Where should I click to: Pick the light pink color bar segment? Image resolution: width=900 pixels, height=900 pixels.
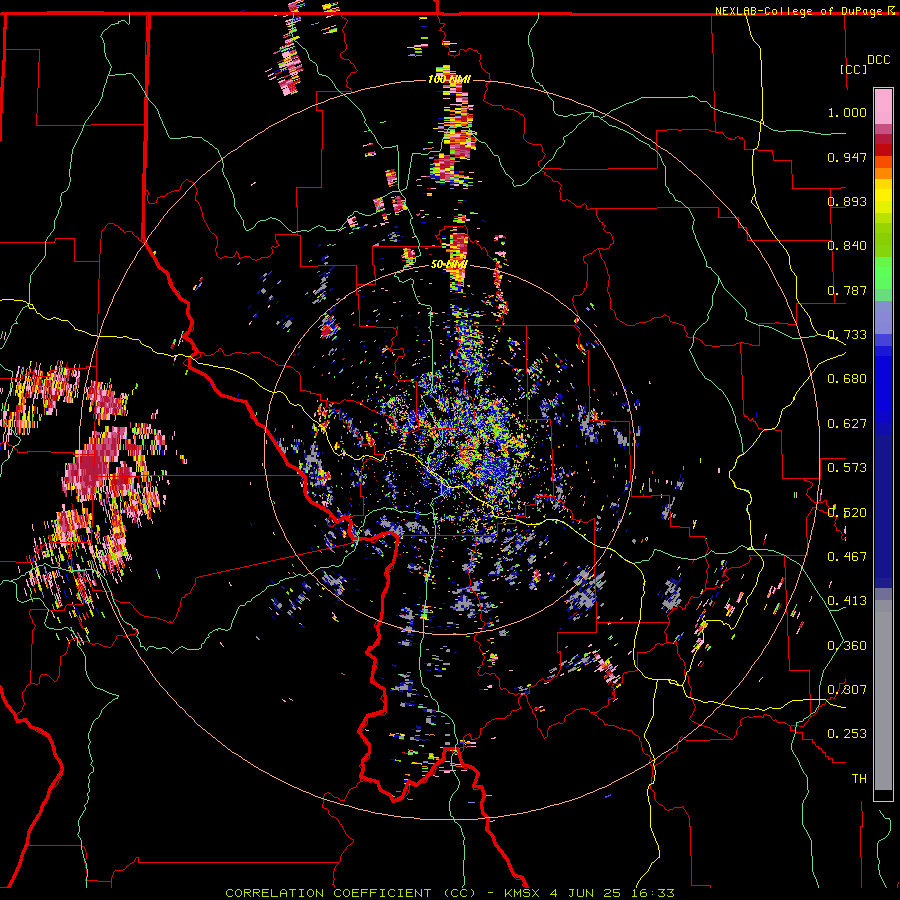[883, 107]
